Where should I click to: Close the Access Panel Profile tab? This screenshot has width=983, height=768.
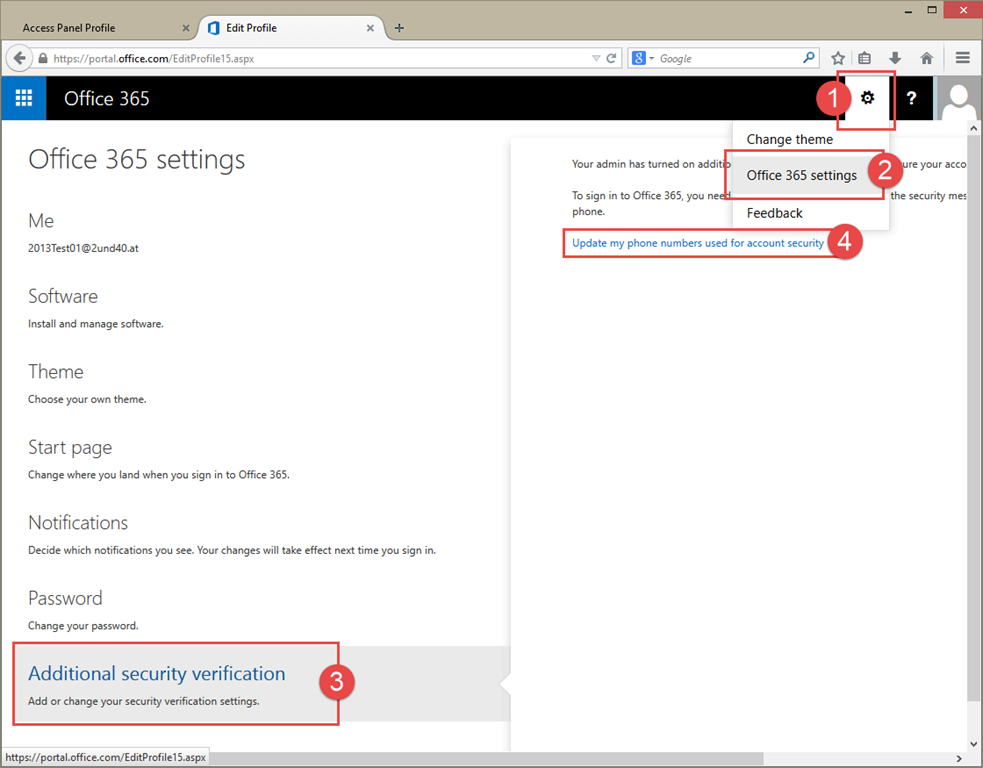186,28
